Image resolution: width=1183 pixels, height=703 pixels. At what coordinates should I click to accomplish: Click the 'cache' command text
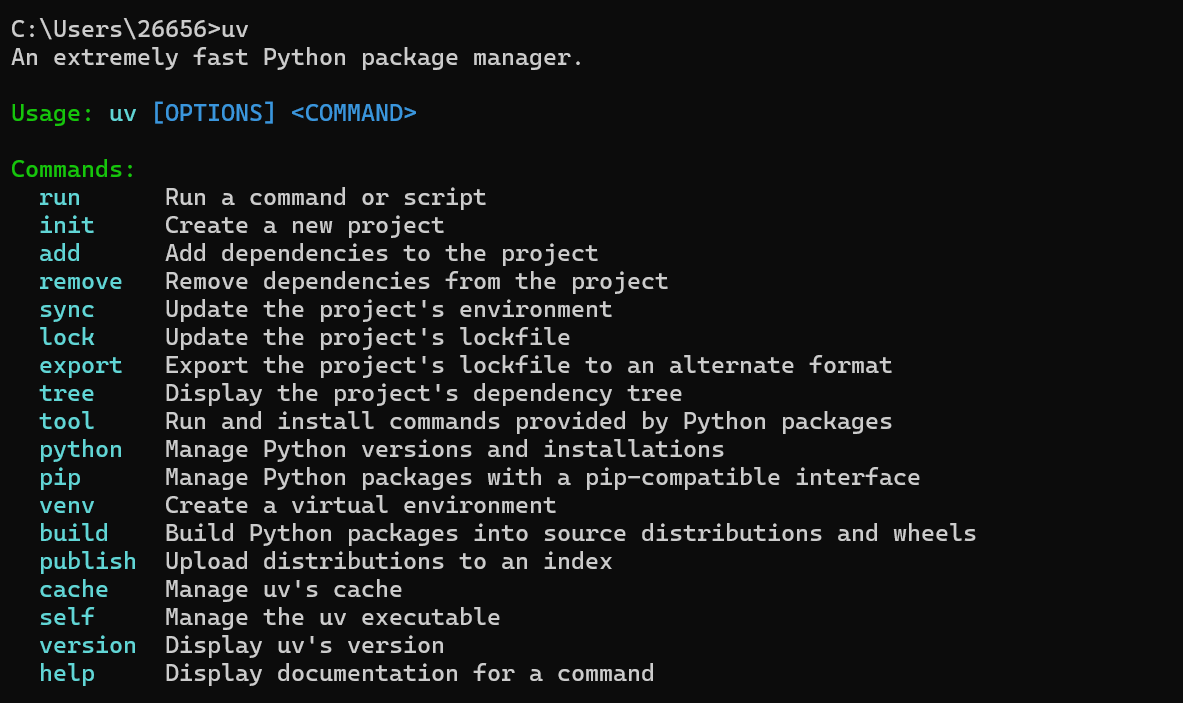pyautogui.click(x=74, y=589)
